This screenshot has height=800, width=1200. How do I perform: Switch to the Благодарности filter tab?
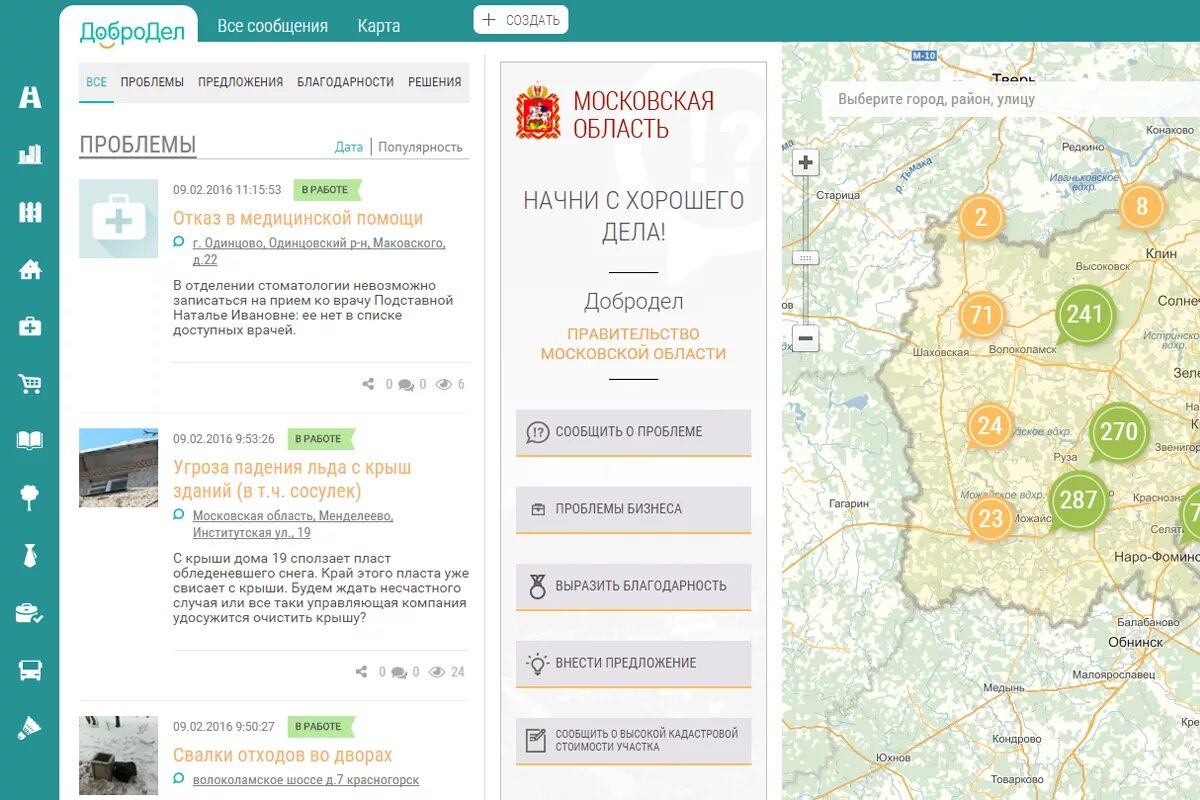coord(343,83)
